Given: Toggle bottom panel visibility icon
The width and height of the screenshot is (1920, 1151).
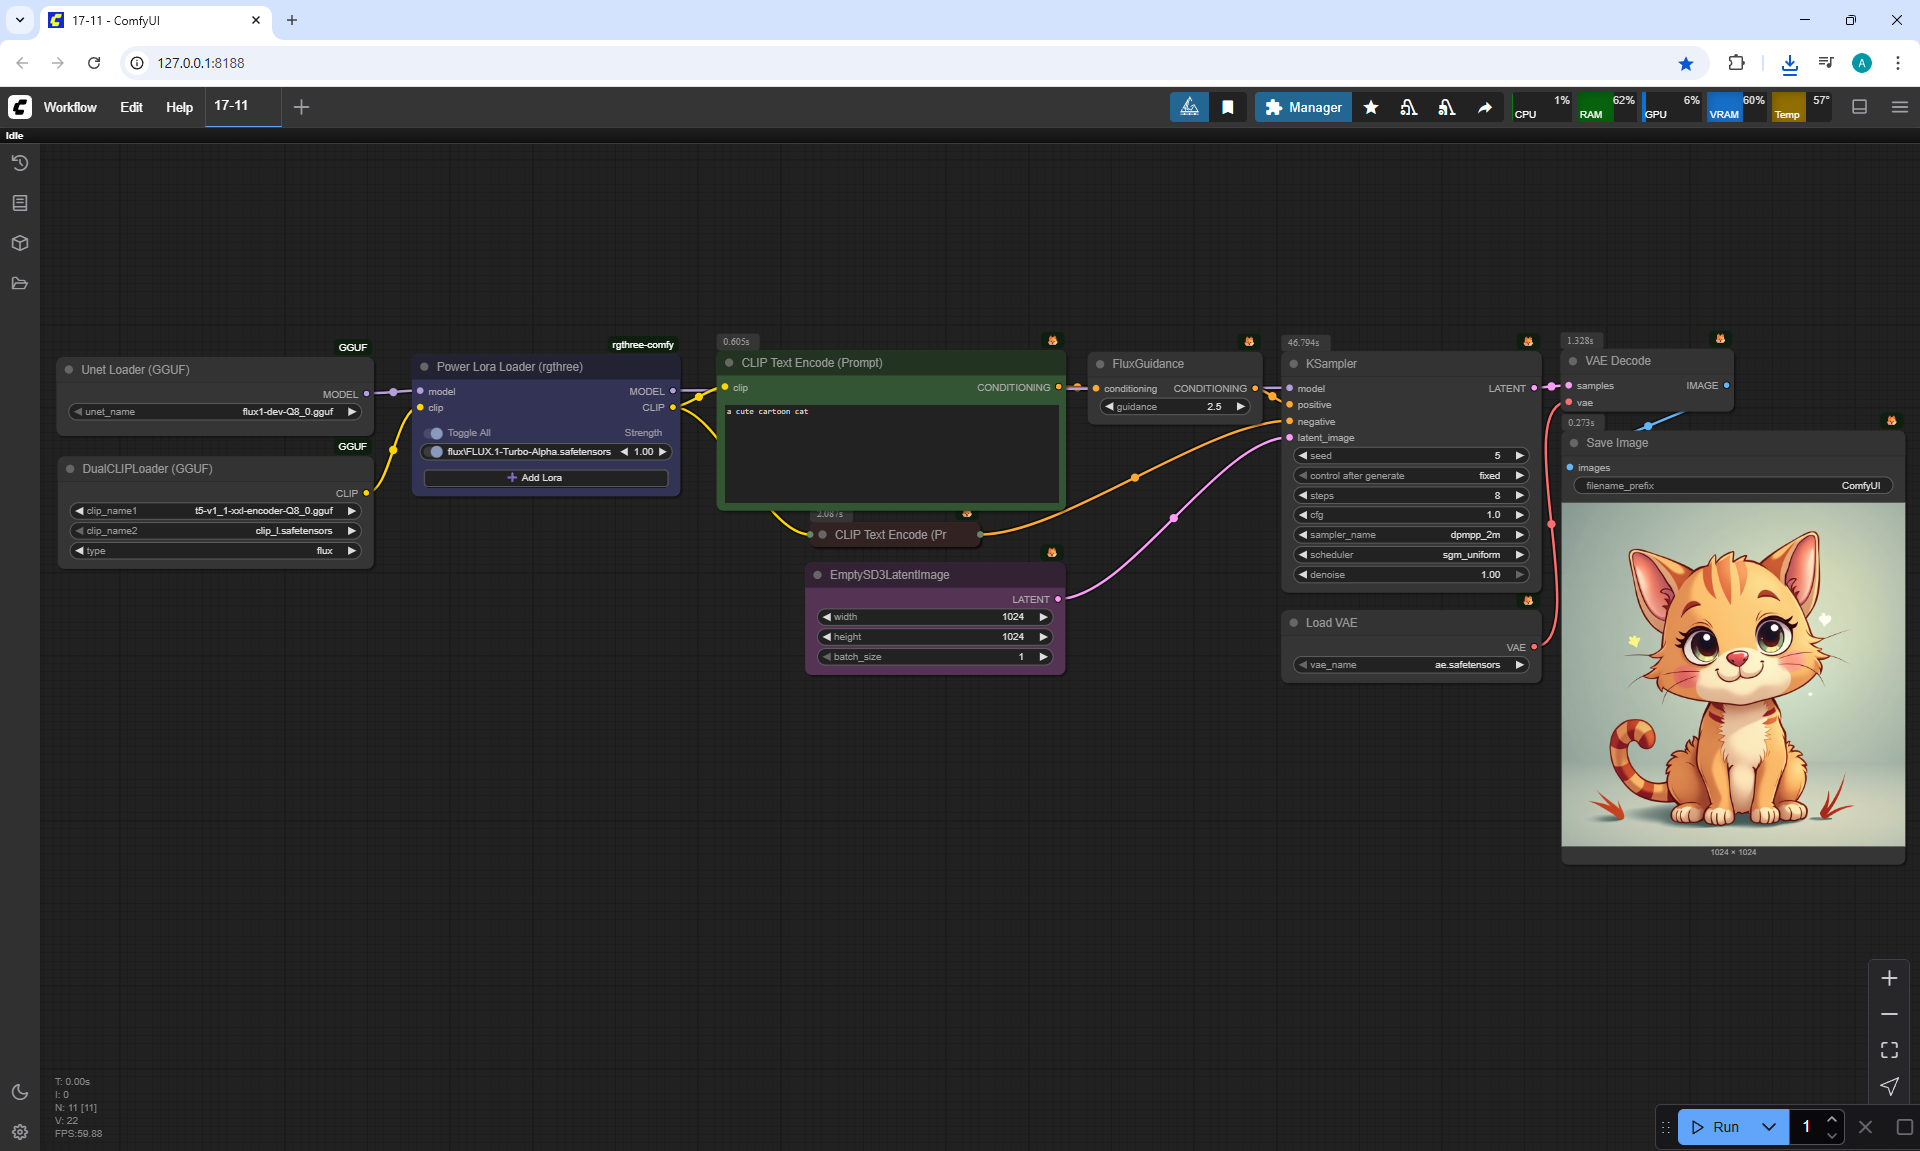Looking at the screenshot, I should click(x=1860, y=107).
